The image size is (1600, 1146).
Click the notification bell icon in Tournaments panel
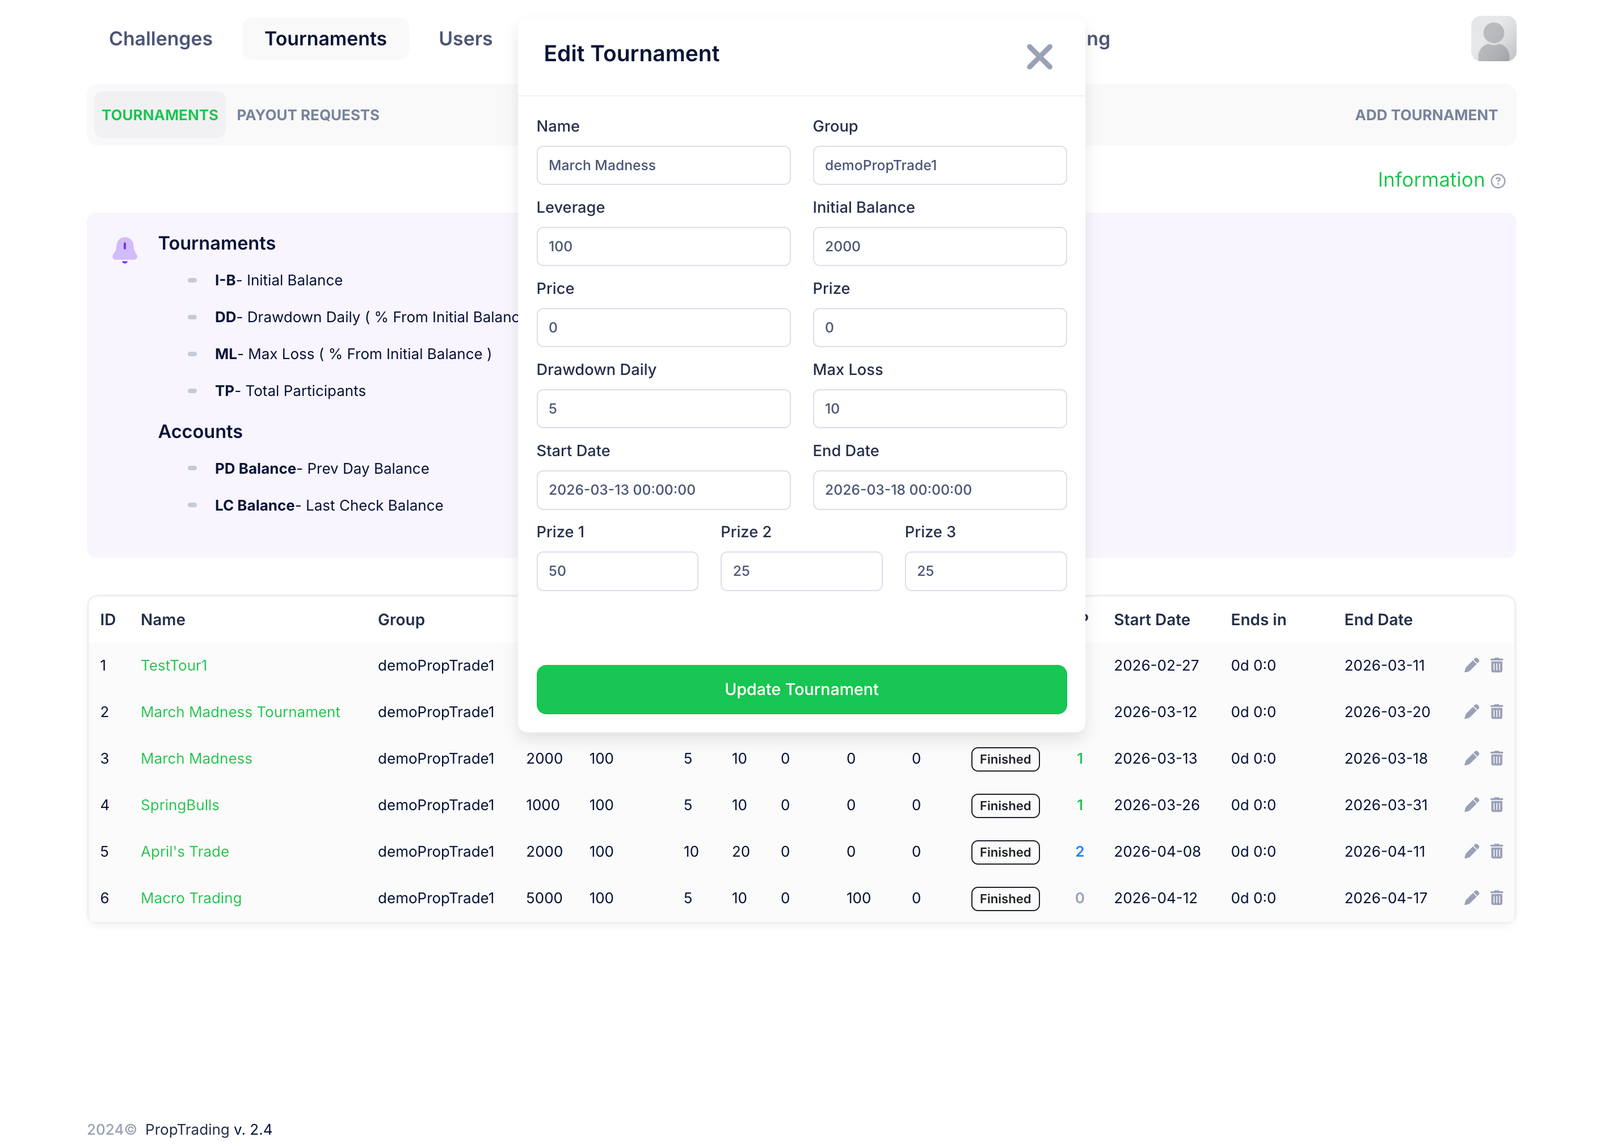click(x=124, y=250)
